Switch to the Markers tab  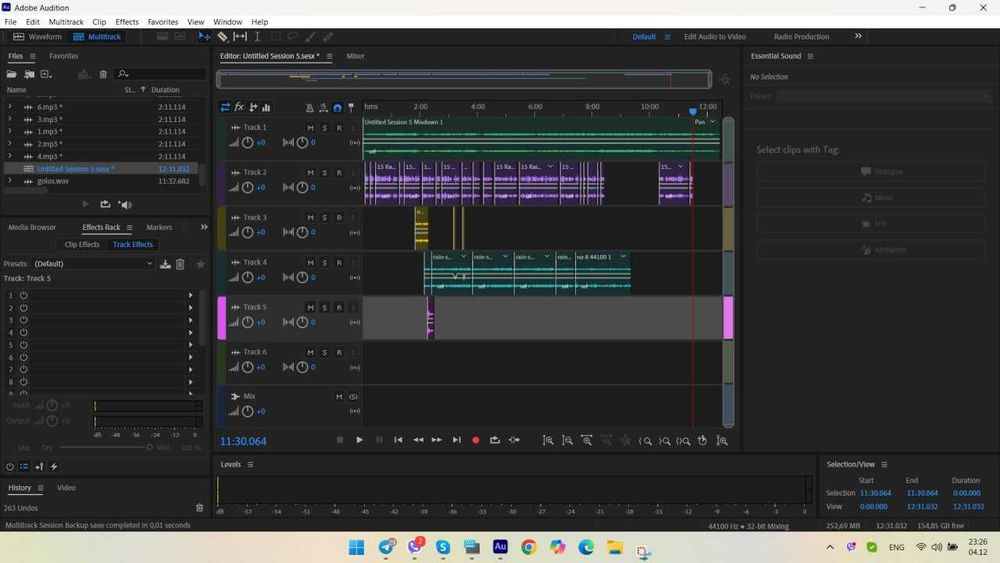click(x=159, y=227)
